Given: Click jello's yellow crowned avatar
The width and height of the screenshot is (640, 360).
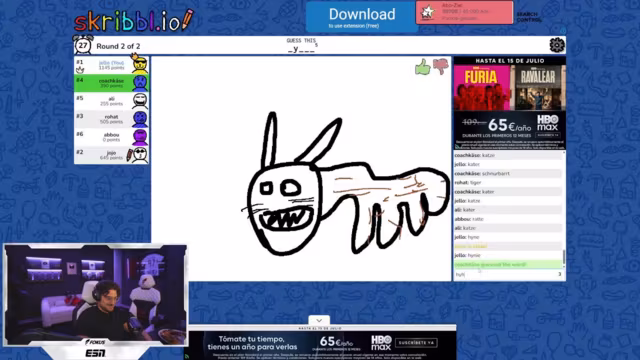Looking at the screenshot, I should pos(140,64).
